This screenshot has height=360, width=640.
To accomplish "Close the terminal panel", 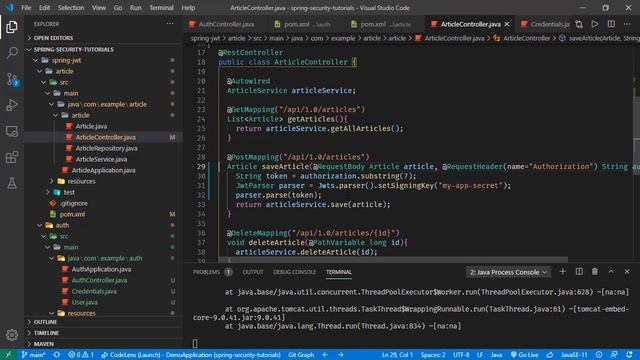I will (627, 272).
